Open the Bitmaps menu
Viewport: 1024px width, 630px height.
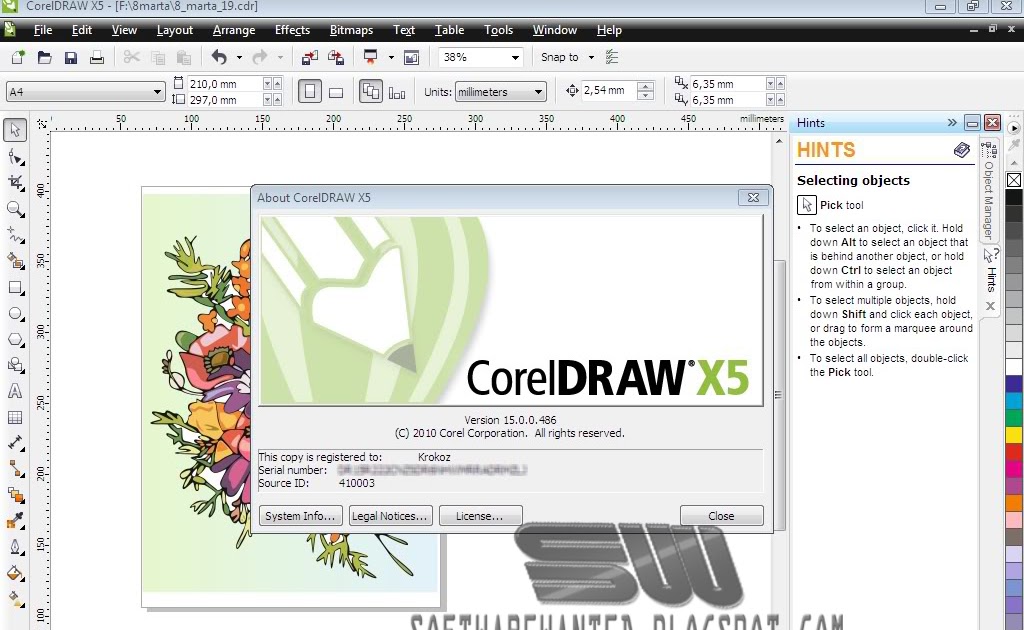point(351,30)
